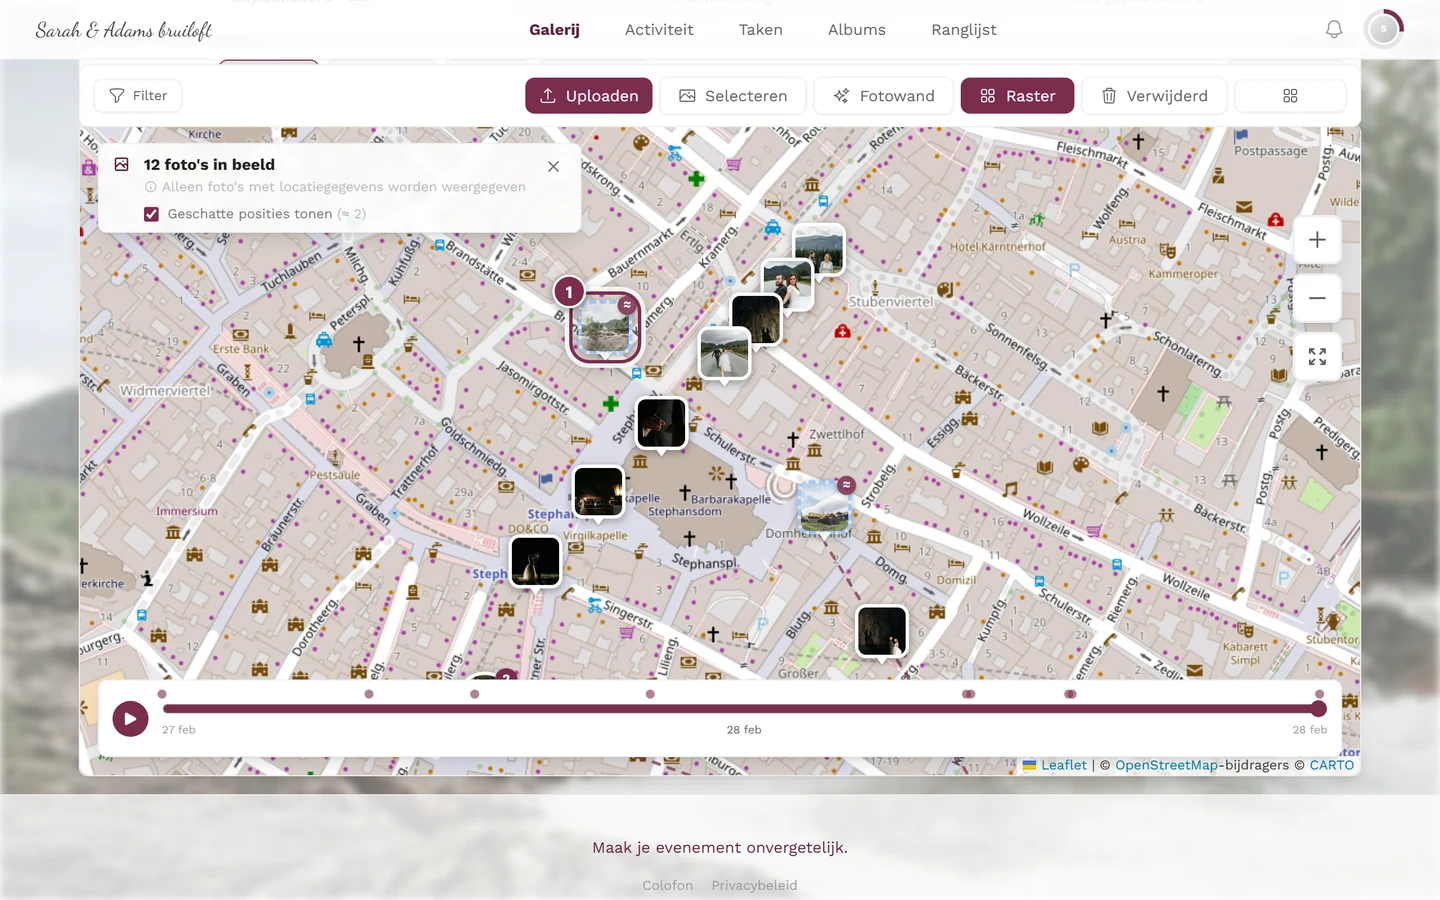
Task: Open the mountain photo marker near Stubenviertel
Action: (819, 250)
